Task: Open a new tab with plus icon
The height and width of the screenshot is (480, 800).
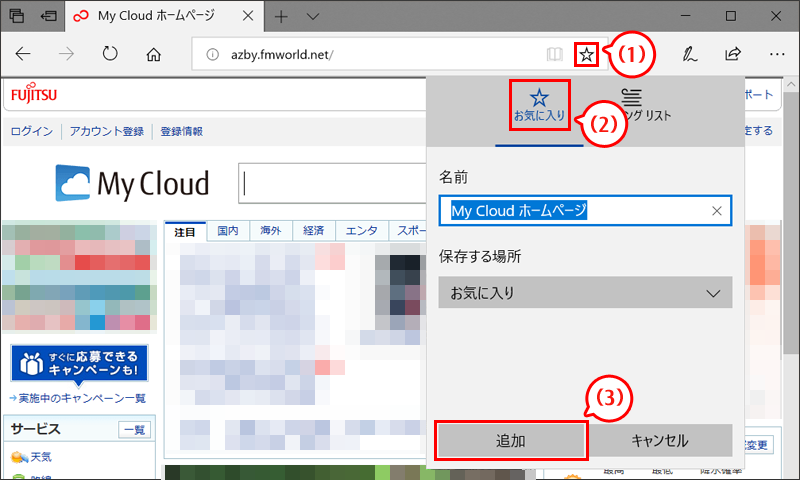Action: [x=281, y=16]
